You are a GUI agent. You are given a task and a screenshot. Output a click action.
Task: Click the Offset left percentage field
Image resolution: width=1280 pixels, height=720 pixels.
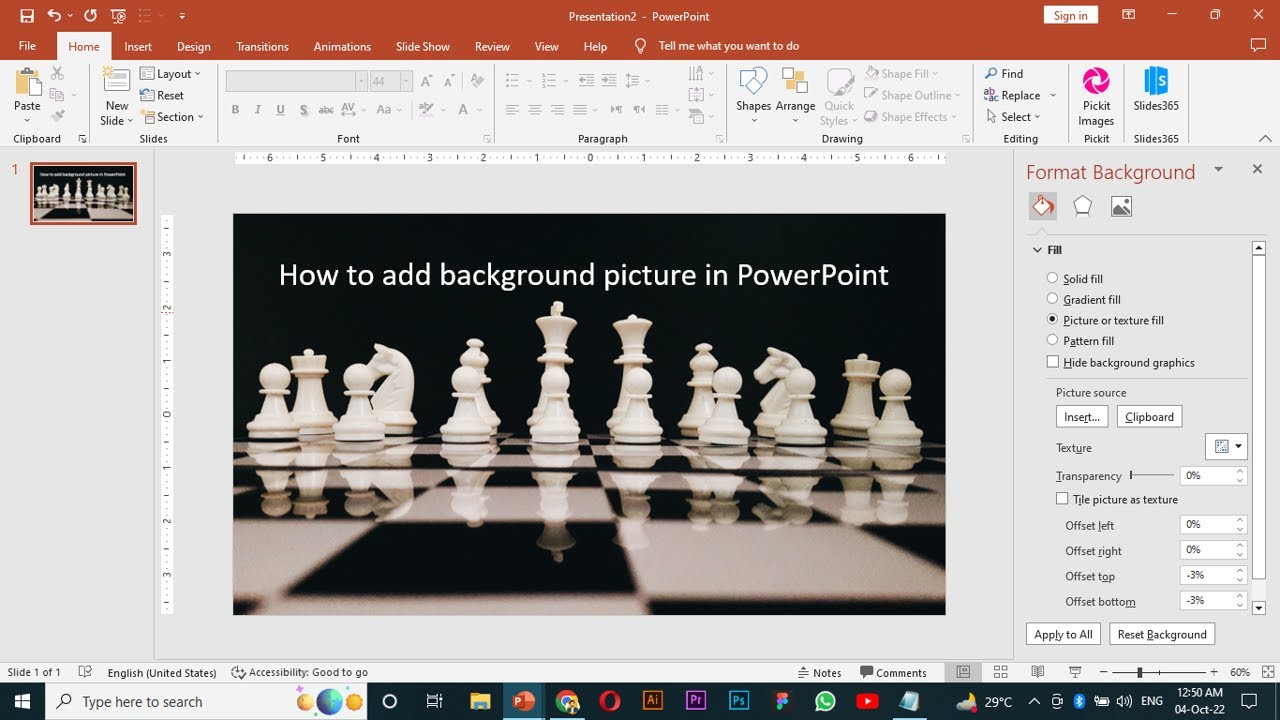(x=1206, y=524)
